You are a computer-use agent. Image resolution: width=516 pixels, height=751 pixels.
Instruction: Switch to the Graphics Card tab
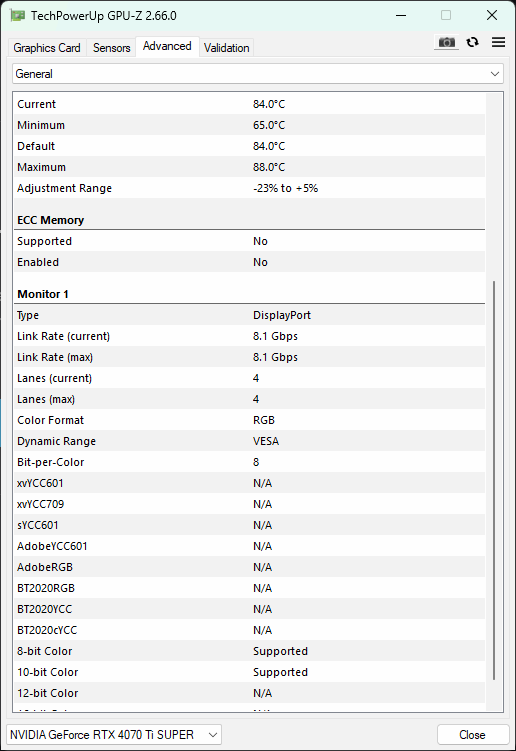47,48
